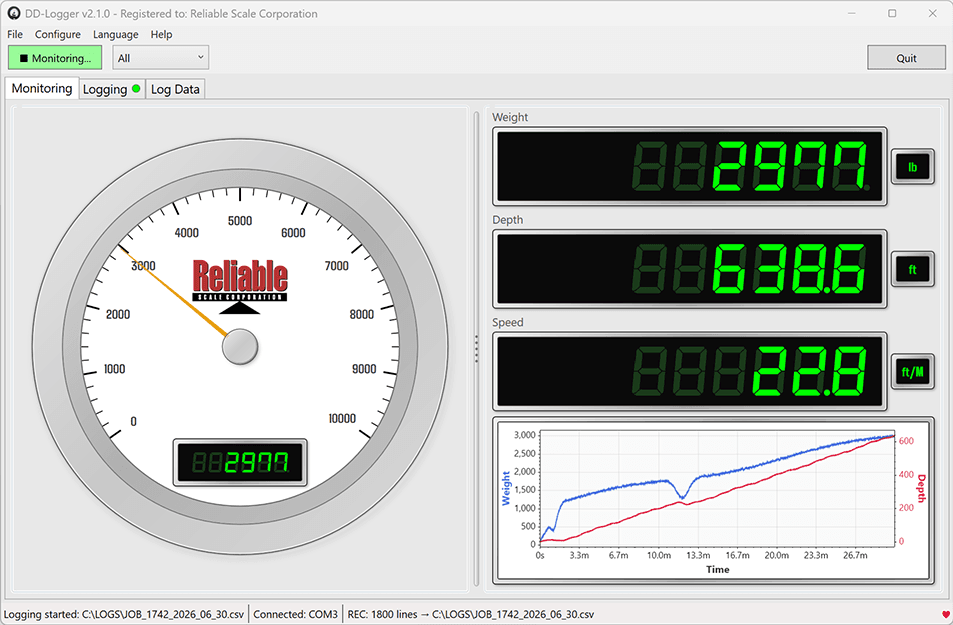
Task: Click the Weight digital display reading 2977
Action: (690, 167)
